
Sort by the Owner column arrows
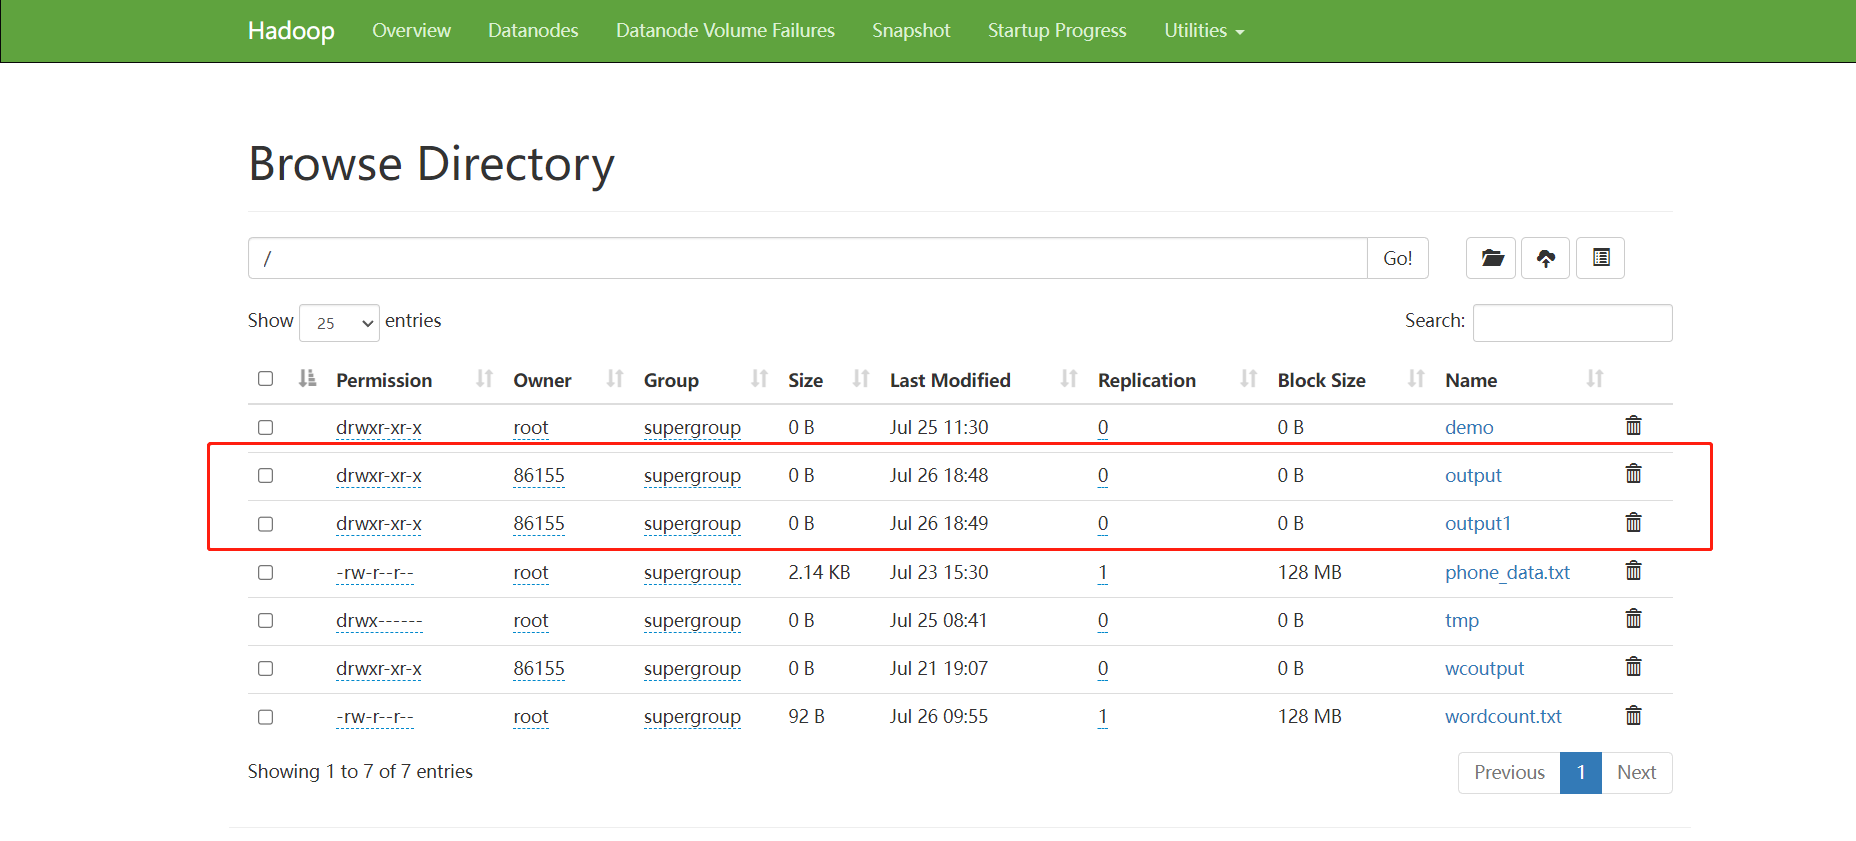click(x=614, y=379)
